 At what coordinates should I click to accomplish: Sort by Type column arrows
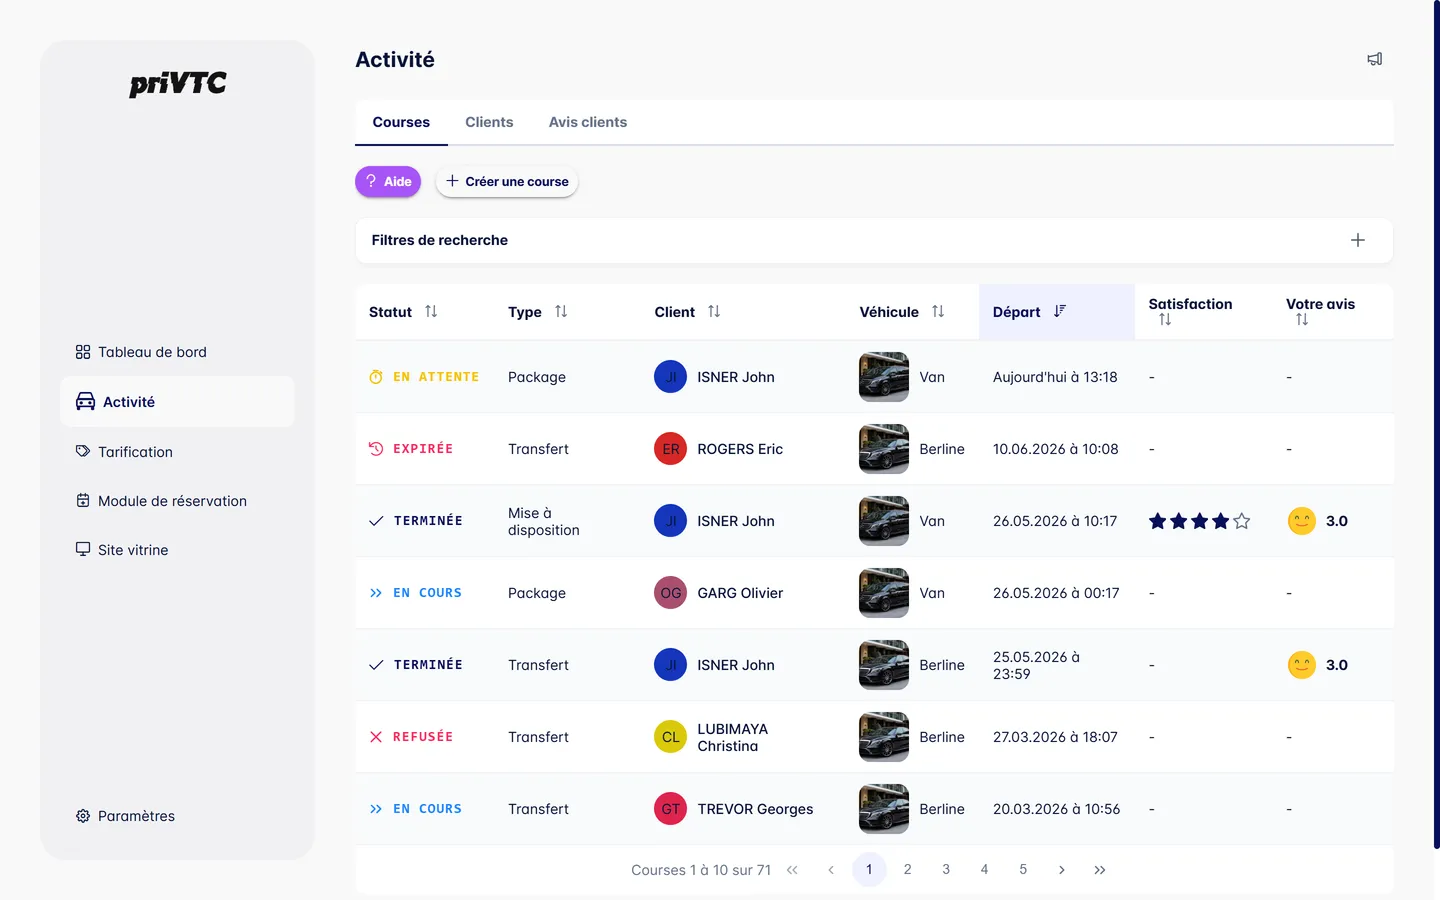click(561, 311)
